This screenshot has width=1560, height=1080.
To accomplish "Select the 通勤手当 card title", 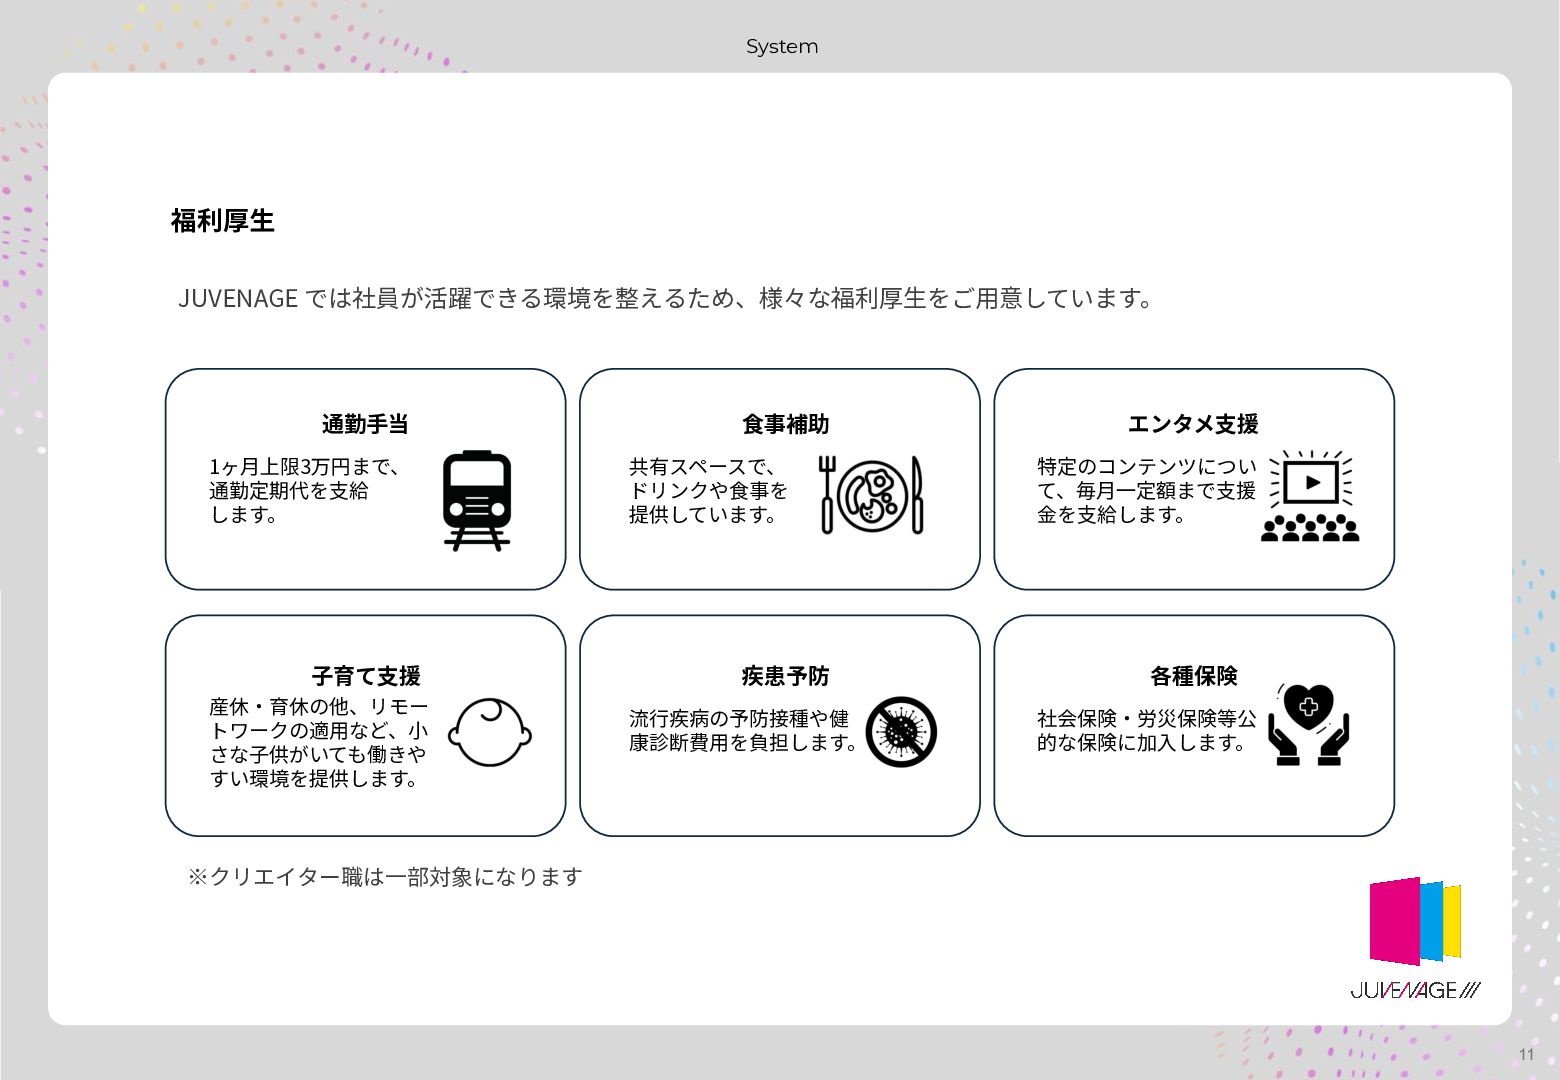I will pos(365,424).
